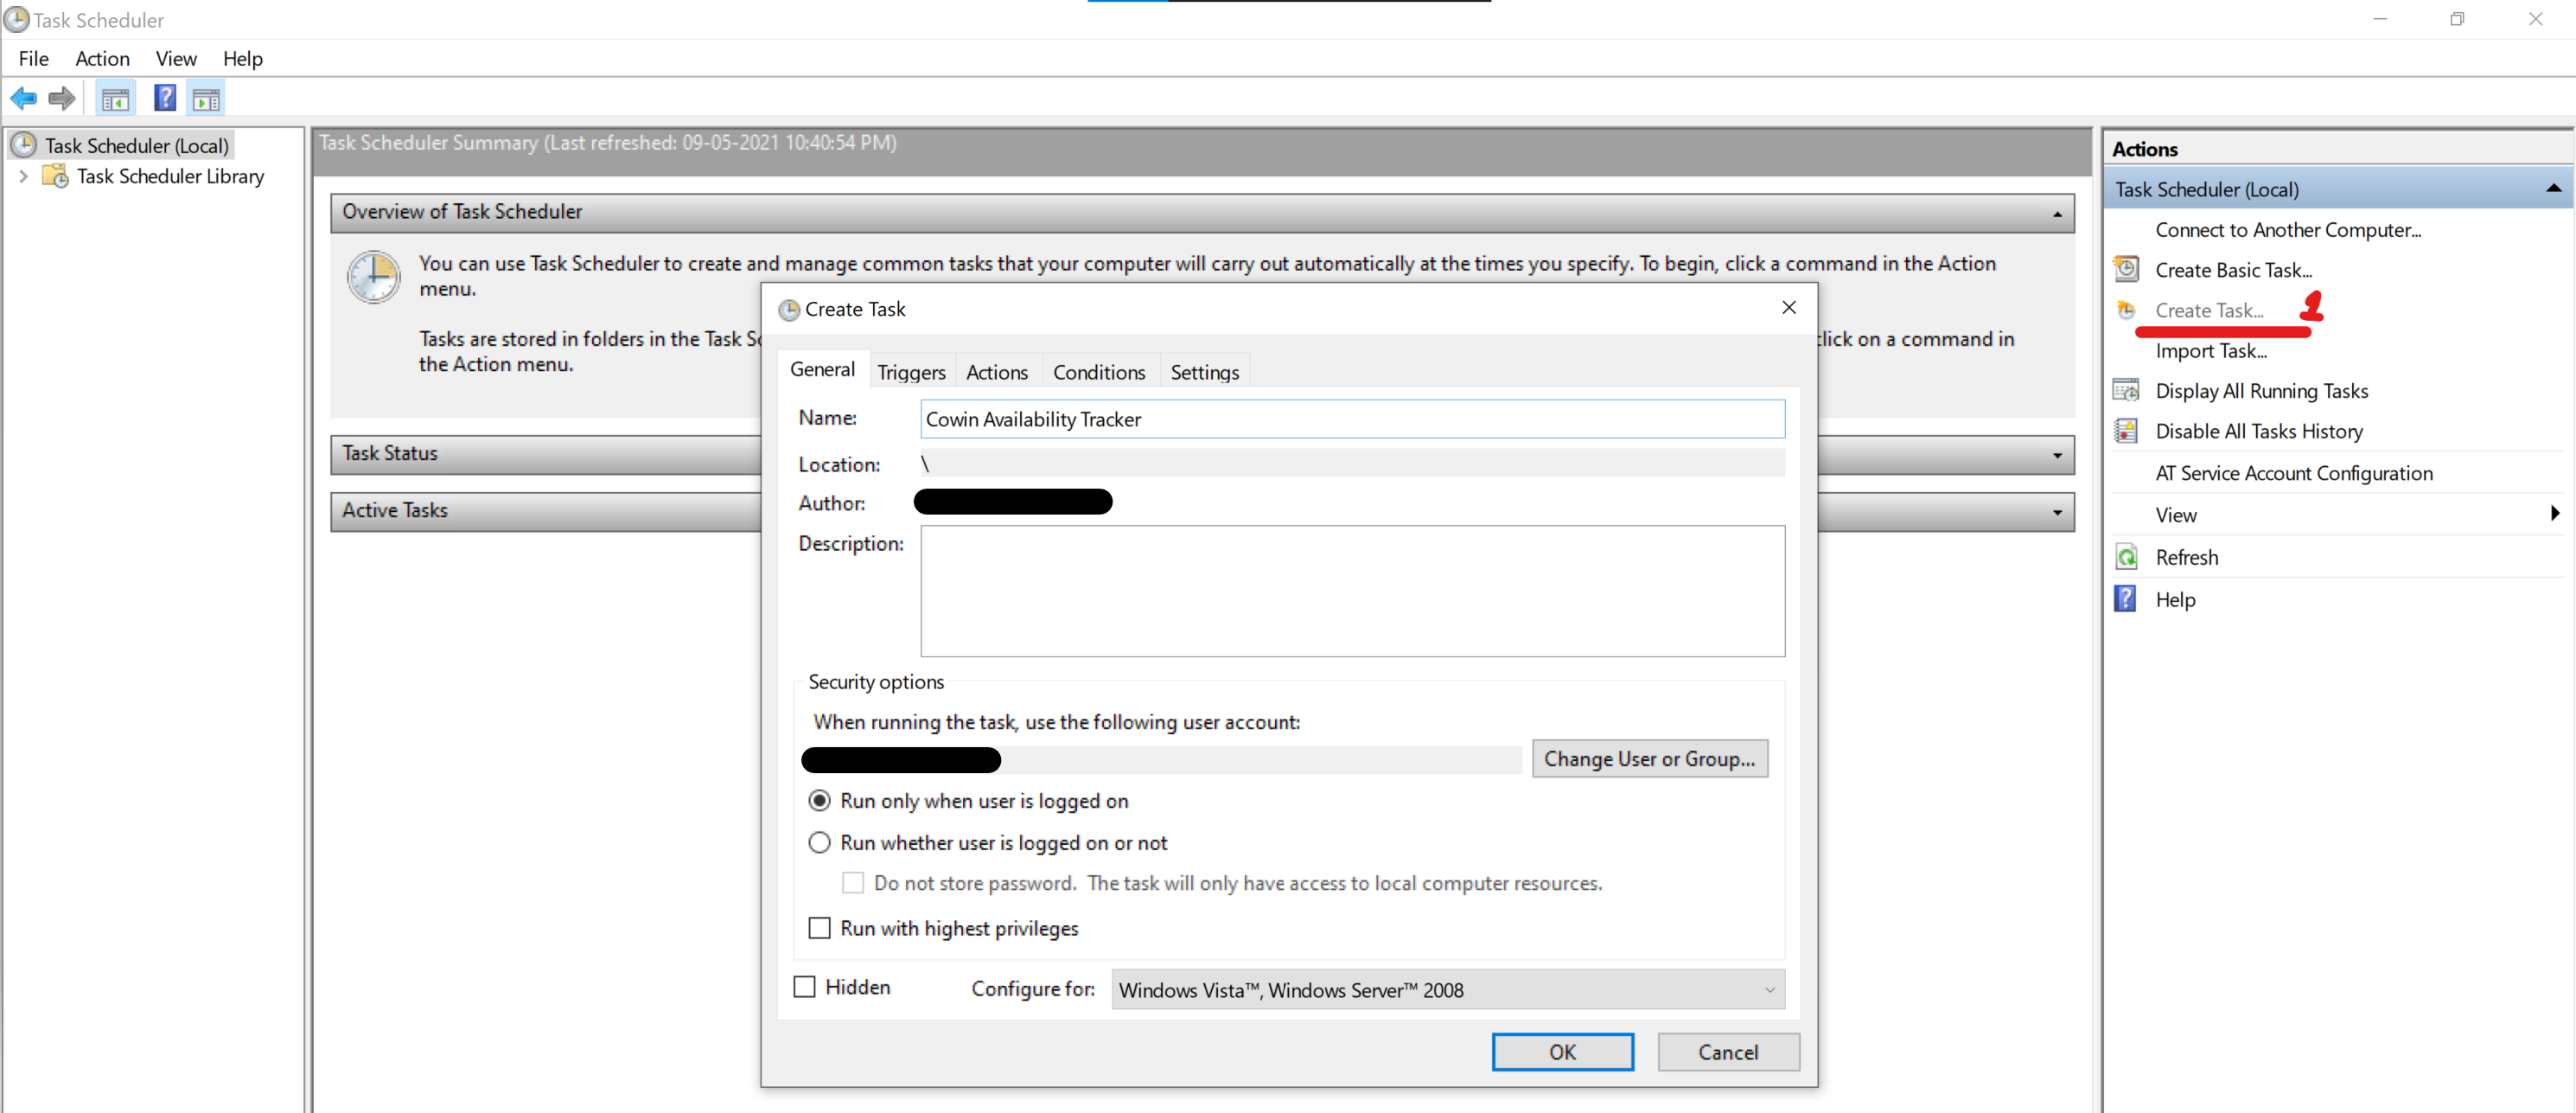The height and width of the screenshot is (1113, 2576).
Task: Click inside the Description text box
Action: (1351, 590)
